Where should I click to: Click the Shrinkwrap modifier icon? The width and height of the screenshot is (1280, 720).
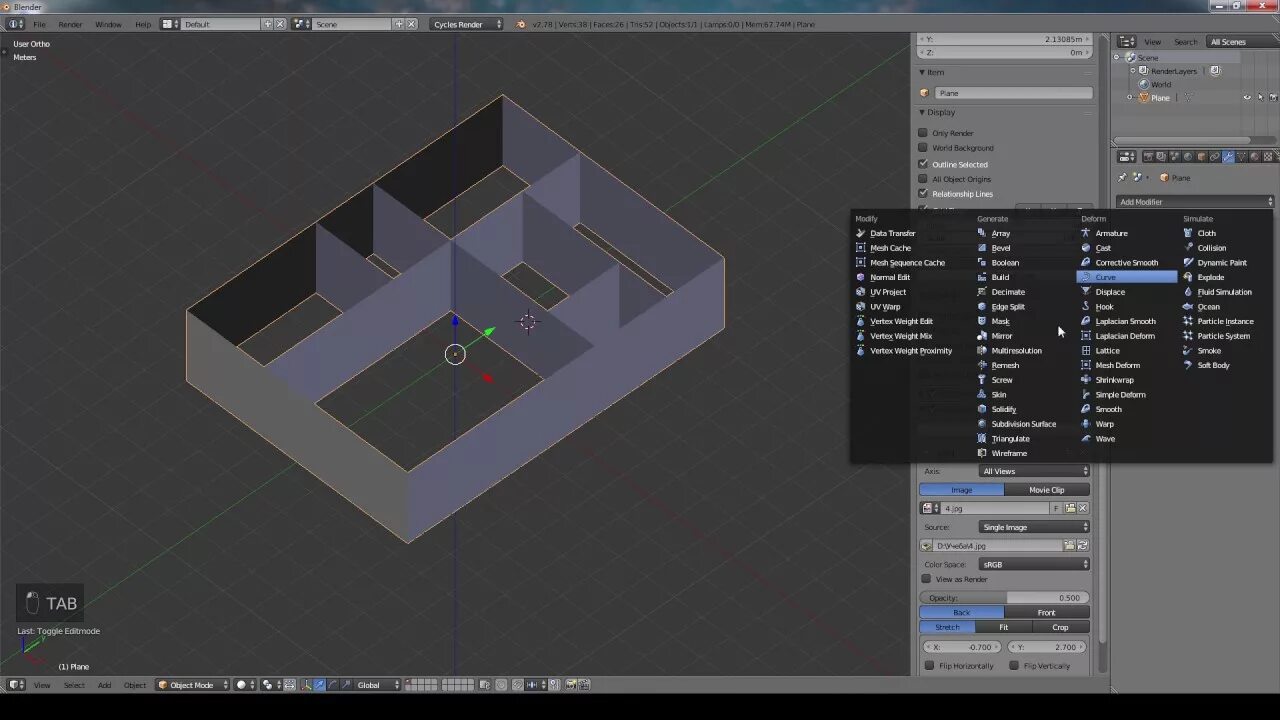(1086, 380)
